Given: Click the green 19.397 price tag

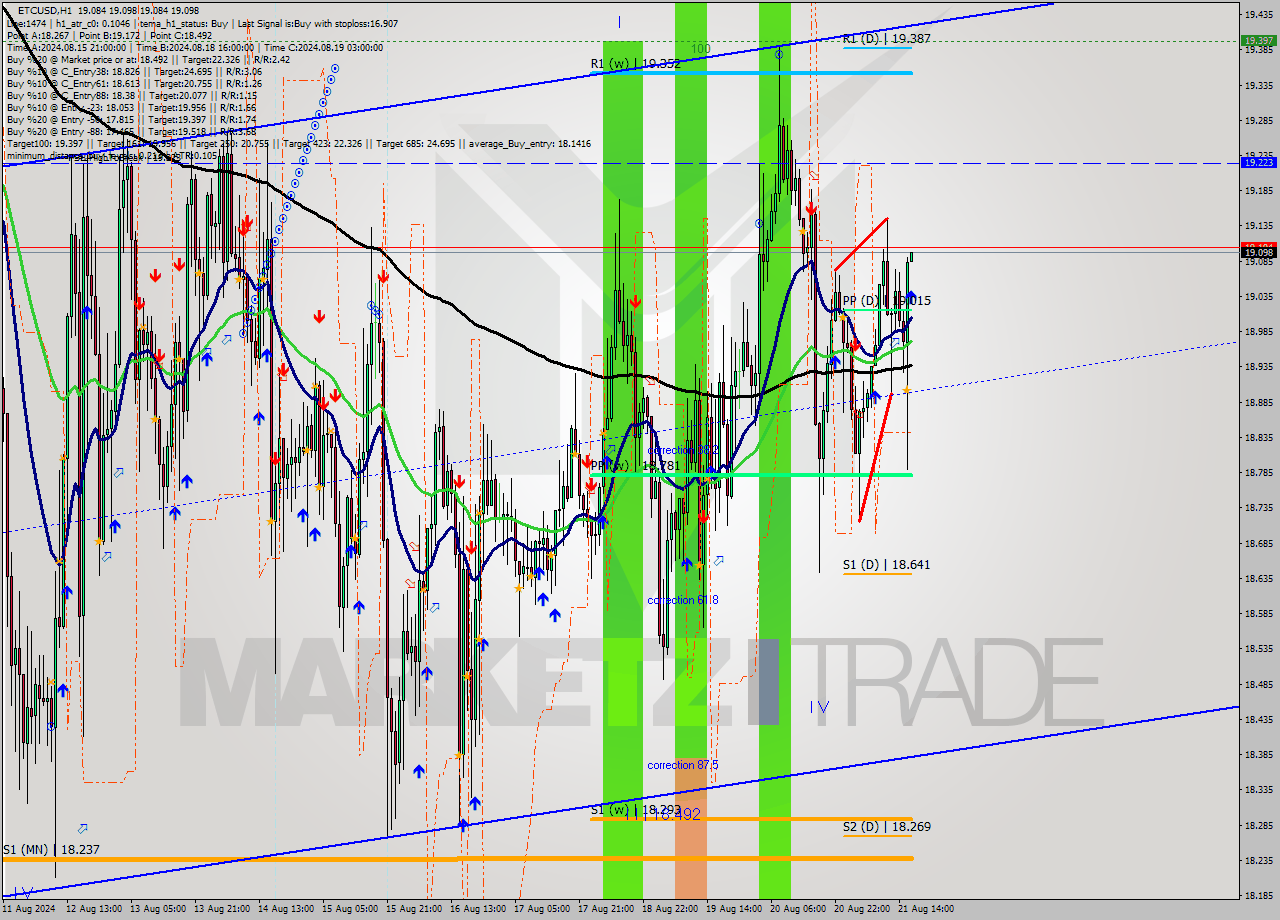Looking at the screenshot, I should tap(1258, 41).
